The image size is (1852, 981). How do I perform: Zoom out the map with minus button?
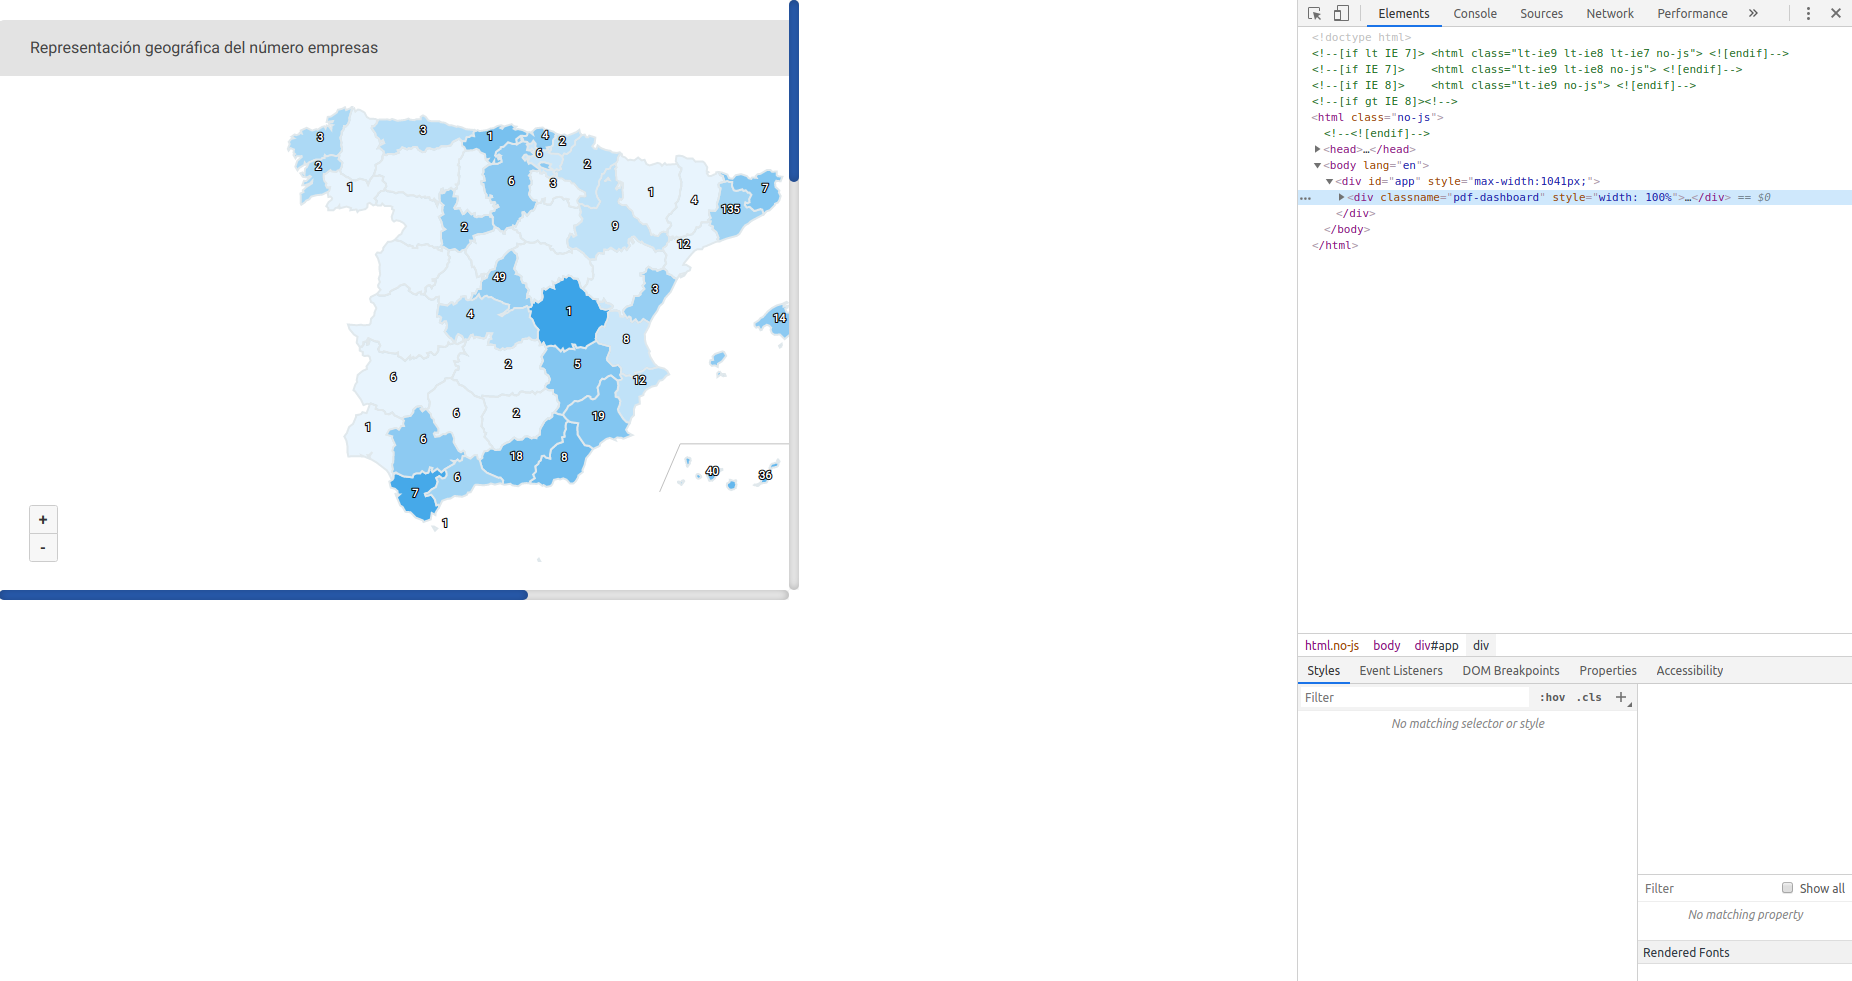point(43,548)
